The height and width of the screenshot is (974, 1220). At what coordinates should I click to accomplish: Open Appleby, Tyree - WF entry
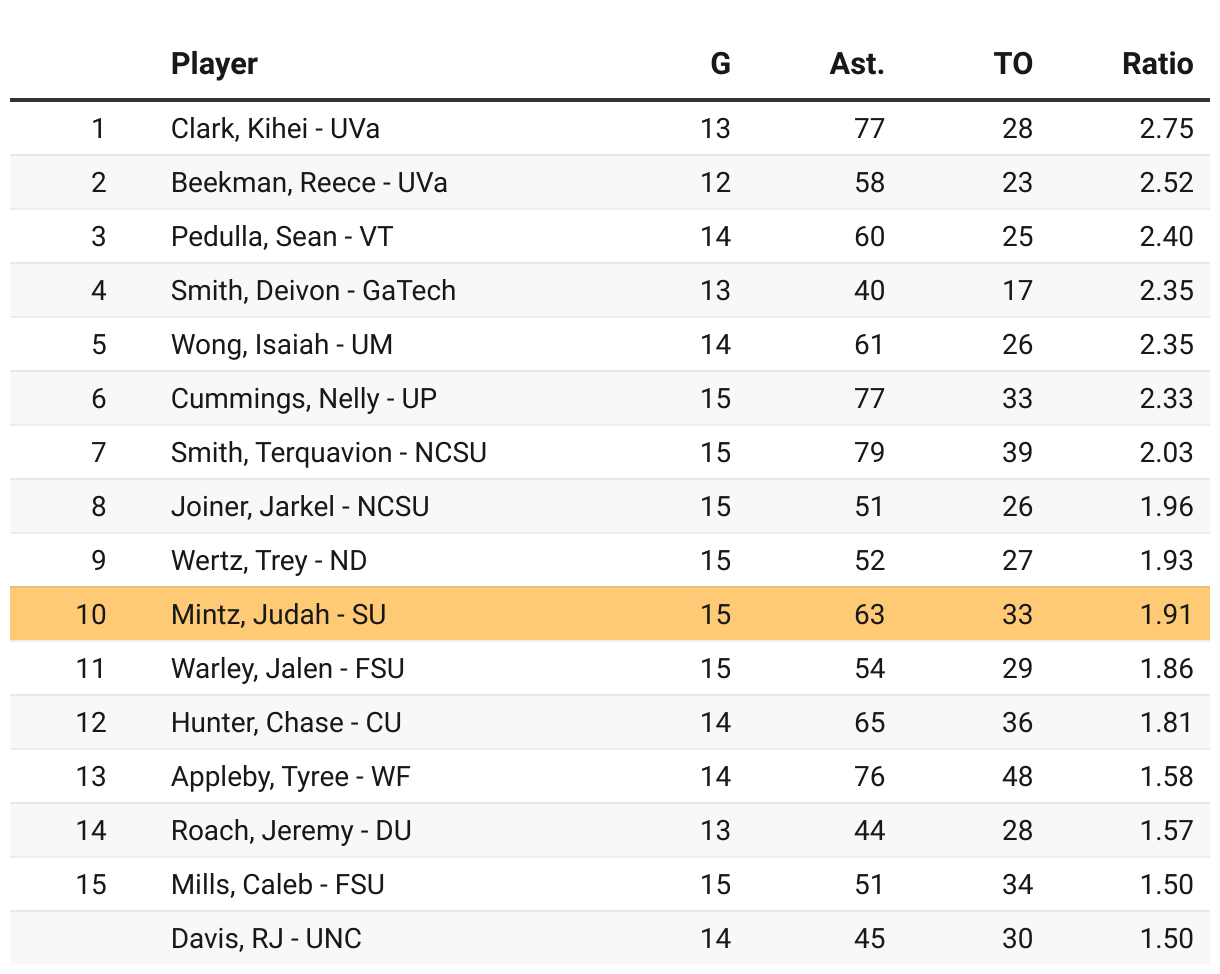(291, 776)
